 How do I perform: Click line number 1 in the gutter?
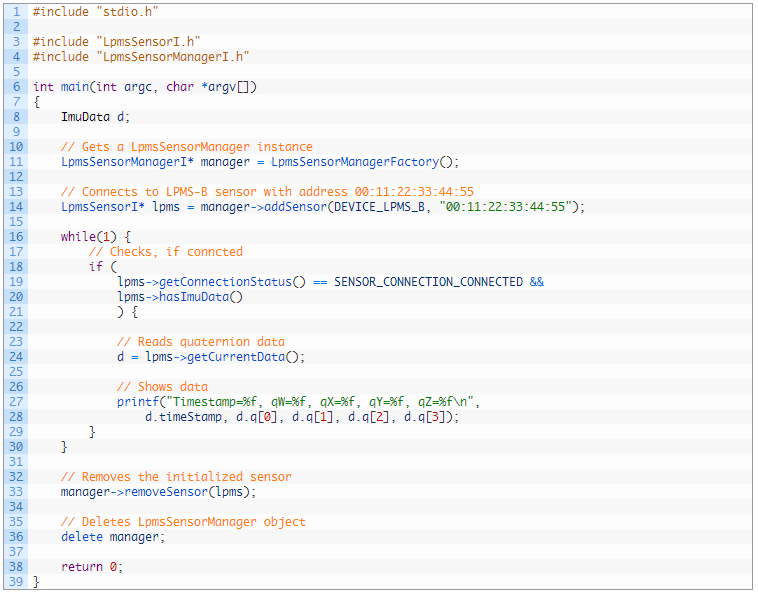pos(15,12)
